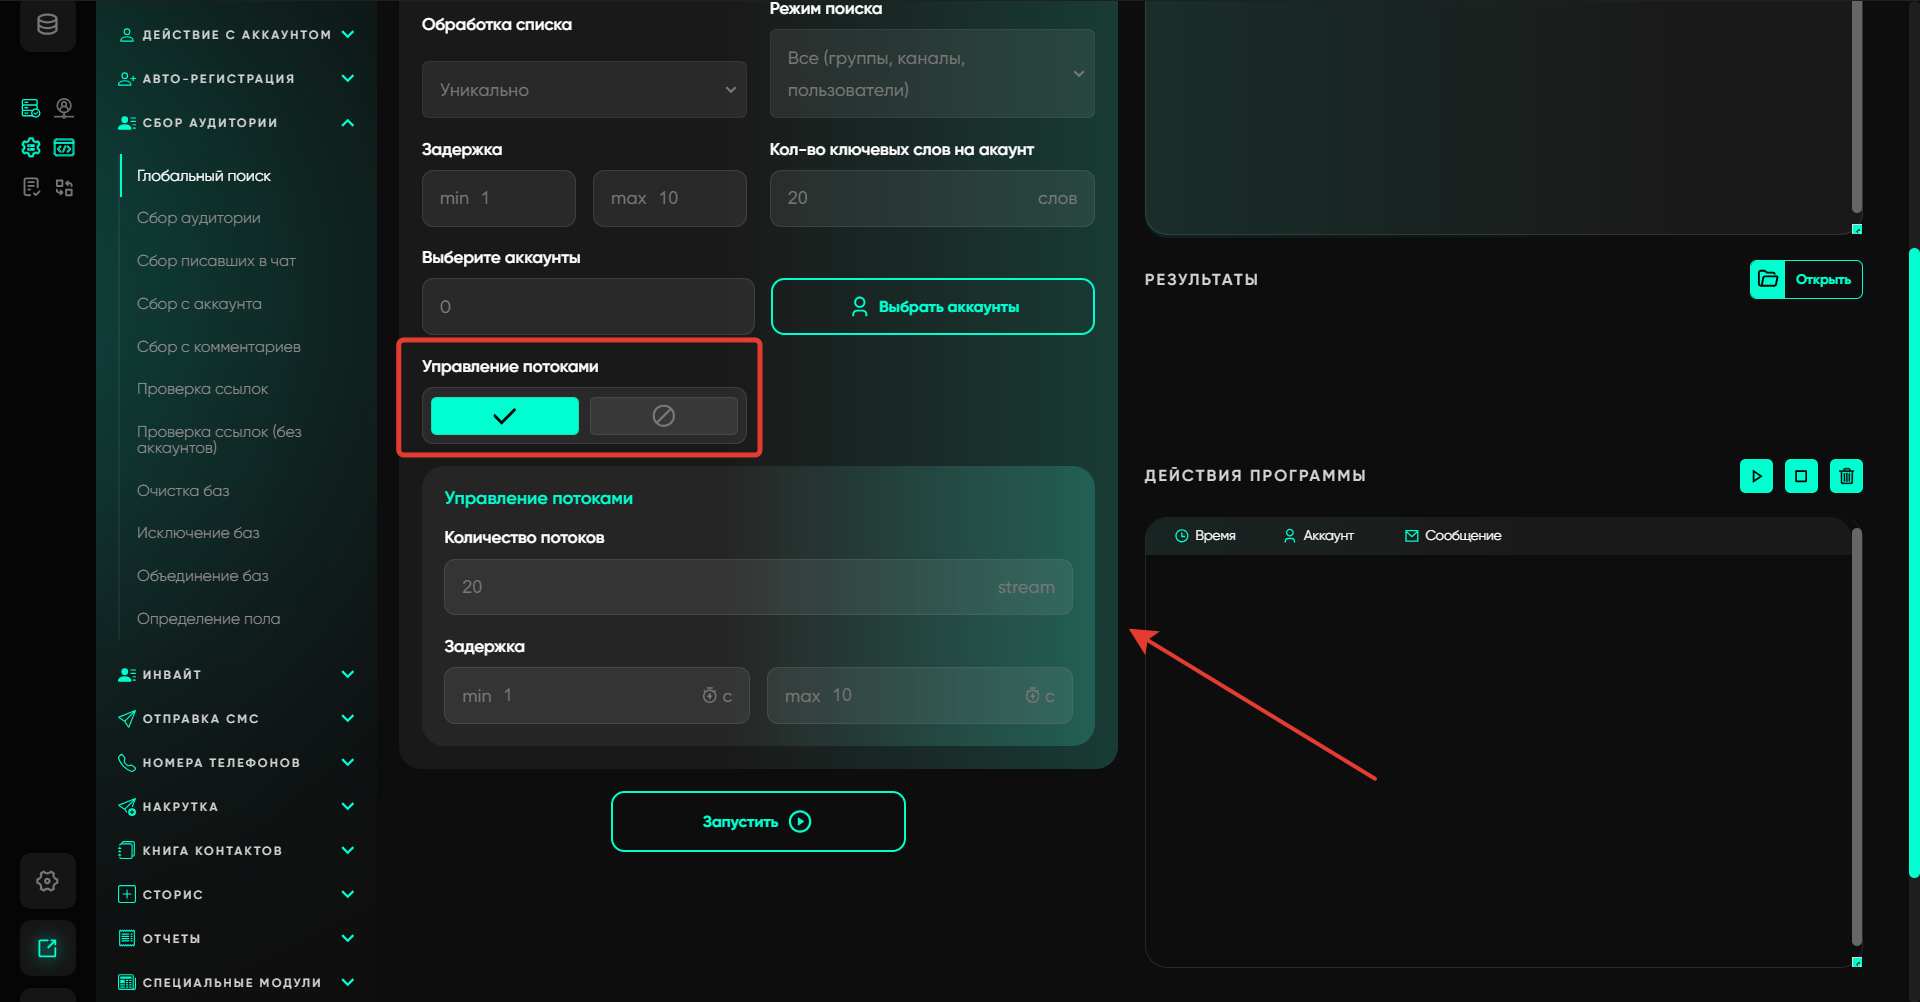Click the database icon in left rail
This screenshot has width=1920, height=1002.
point(47,25)
